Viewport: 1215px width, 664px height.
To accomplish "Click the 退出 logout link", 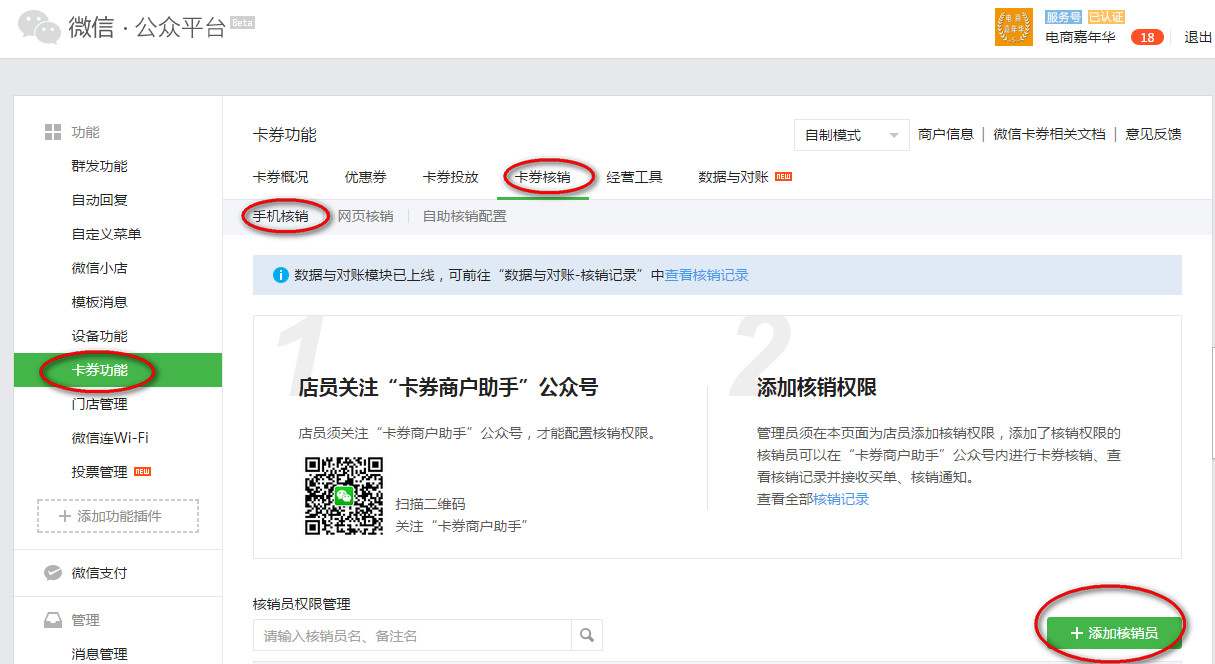I will [1198, 37].
